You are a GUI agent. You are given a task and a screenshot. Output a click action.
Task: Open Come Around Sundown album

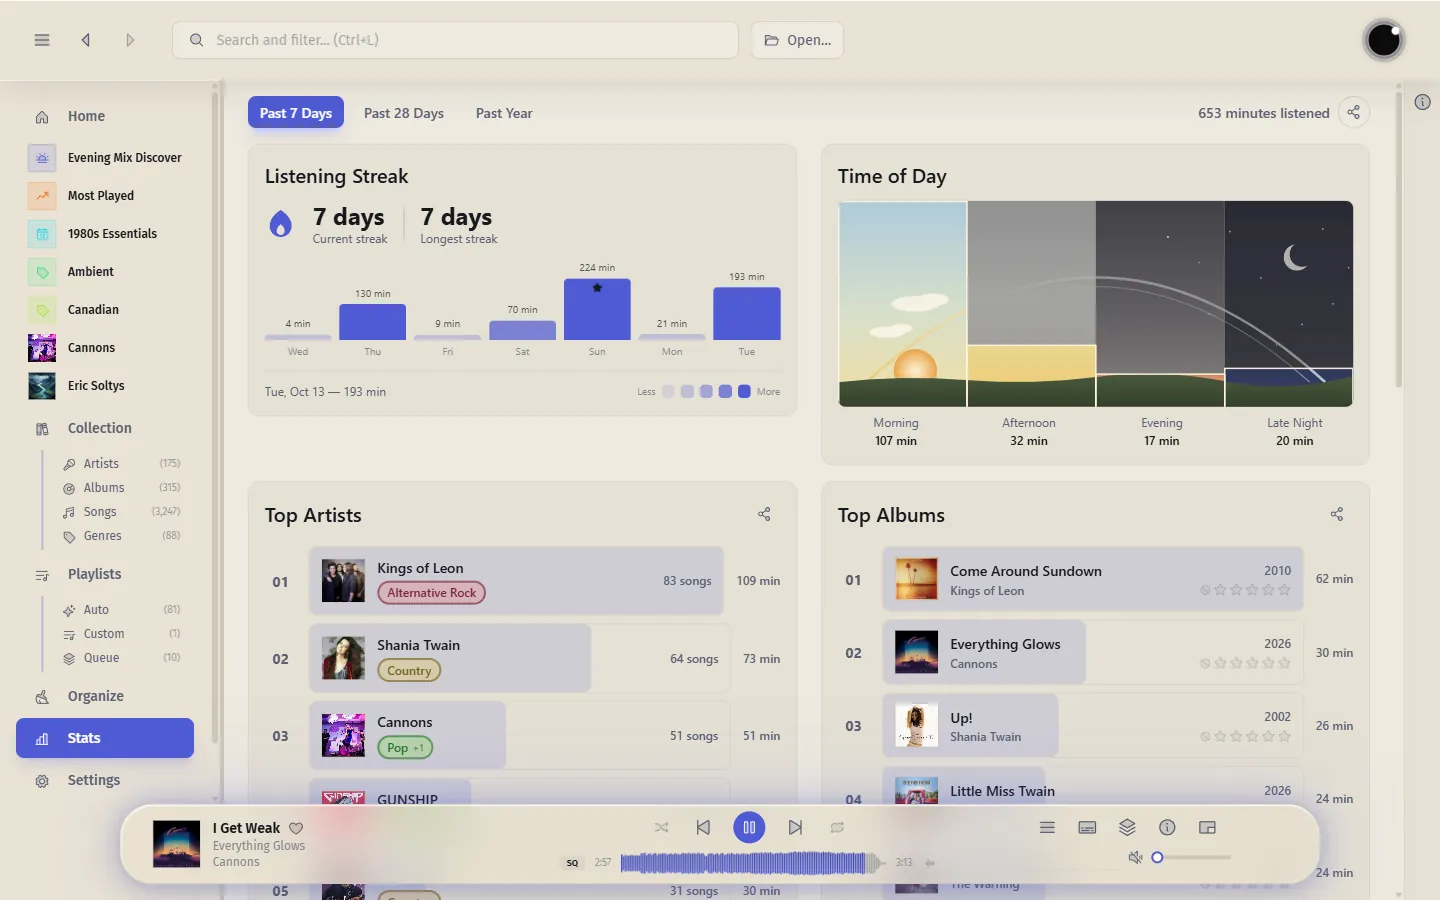point(1093,579)
